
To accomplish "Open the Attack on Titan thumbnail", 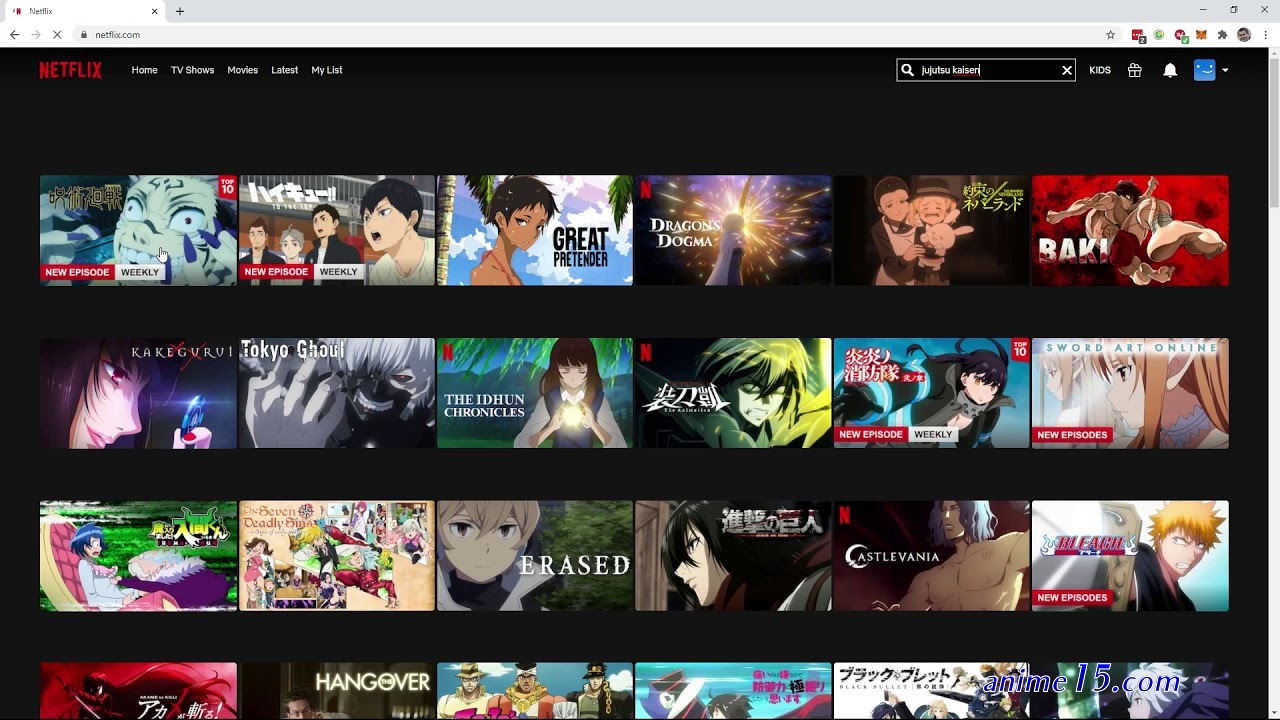I will click(x=733, y=556).
